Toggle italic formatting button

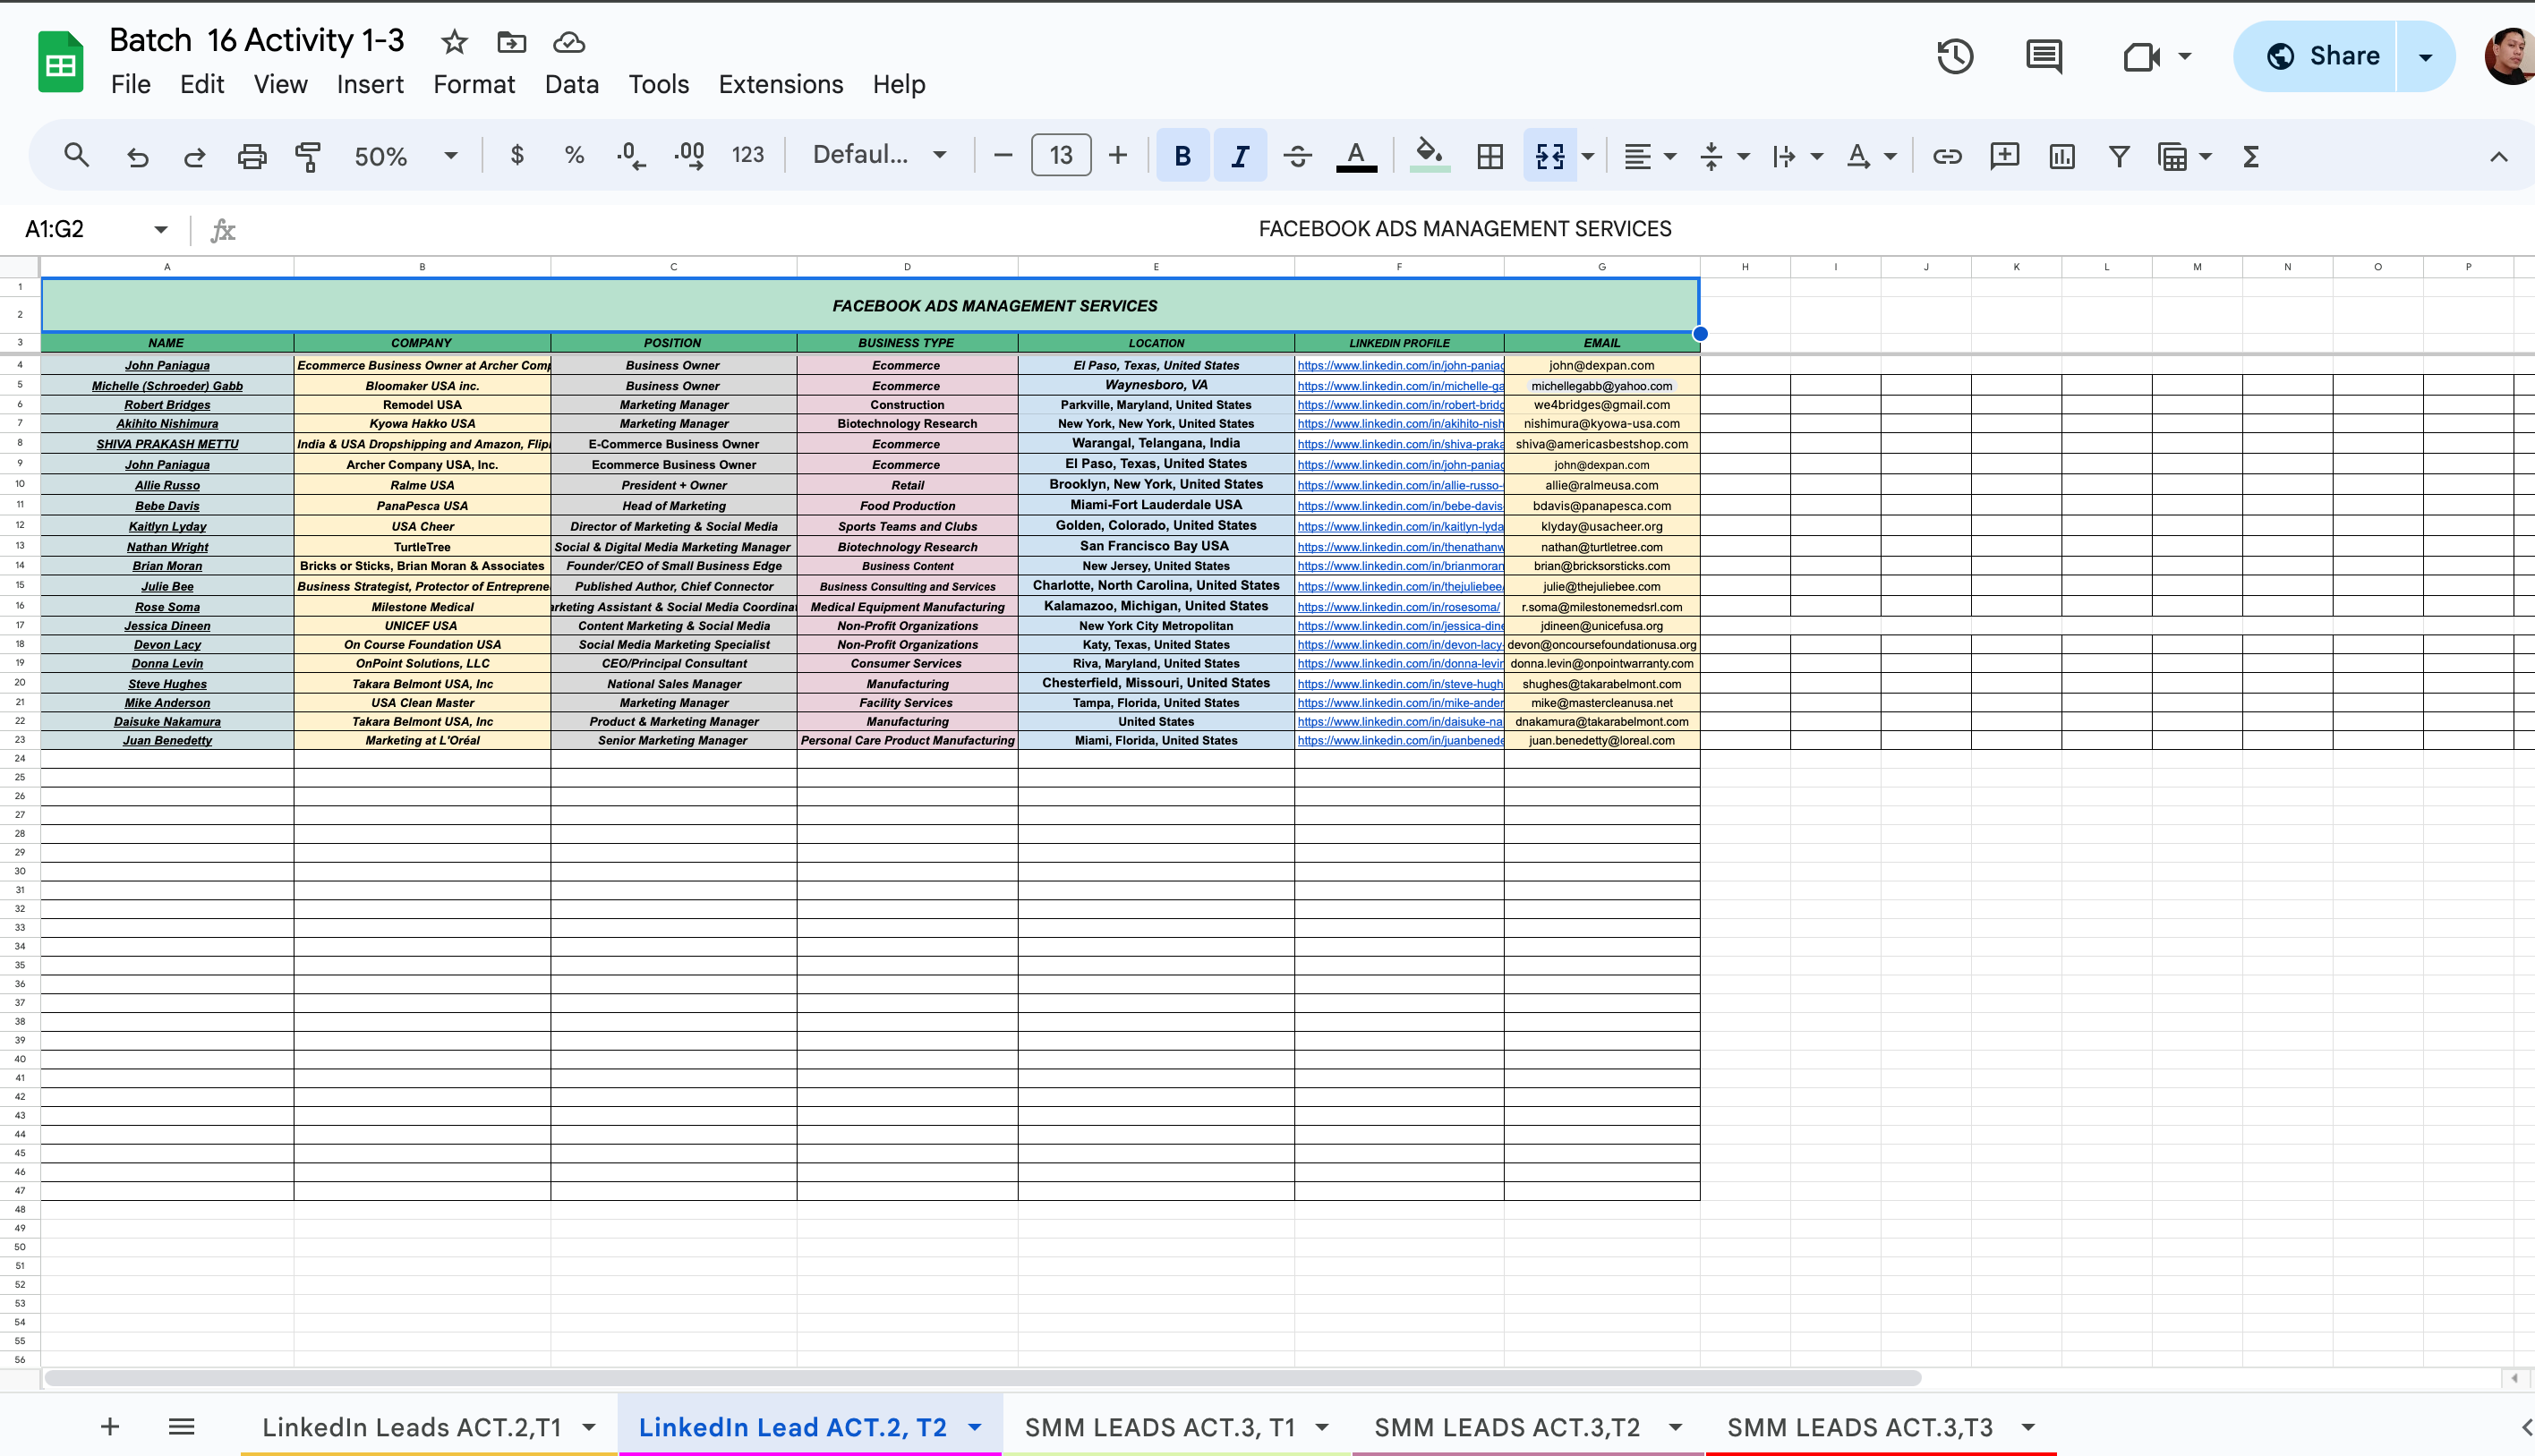(1240, 156)
